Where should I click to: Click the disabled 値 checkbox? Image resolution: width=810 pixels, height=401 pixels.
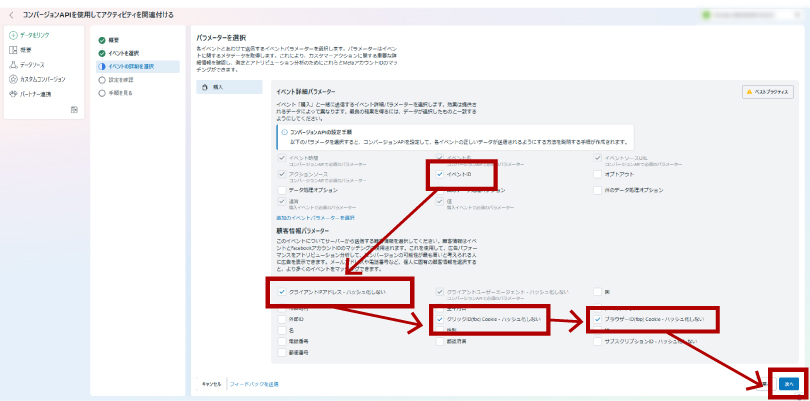(x=440, y=201)
